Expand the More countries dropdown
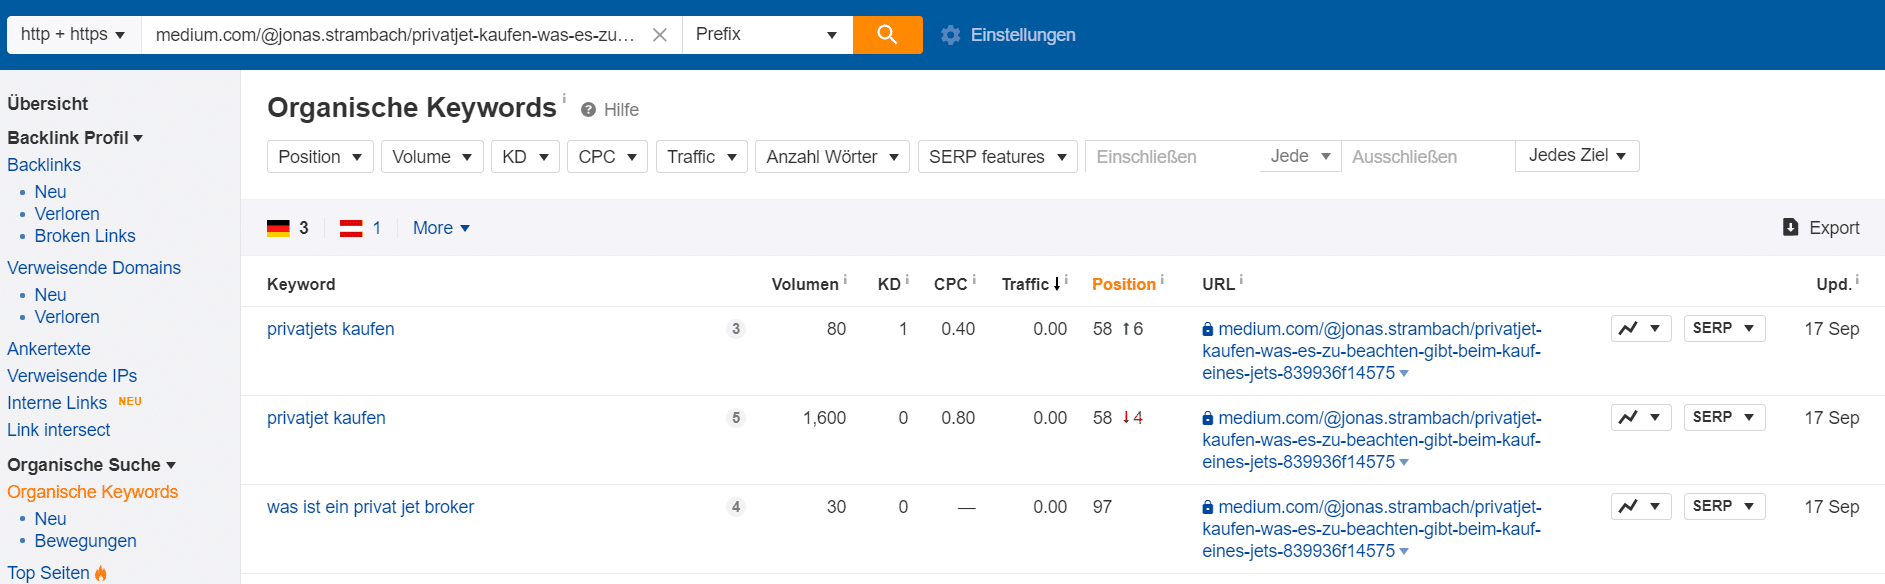 (441, 228)
